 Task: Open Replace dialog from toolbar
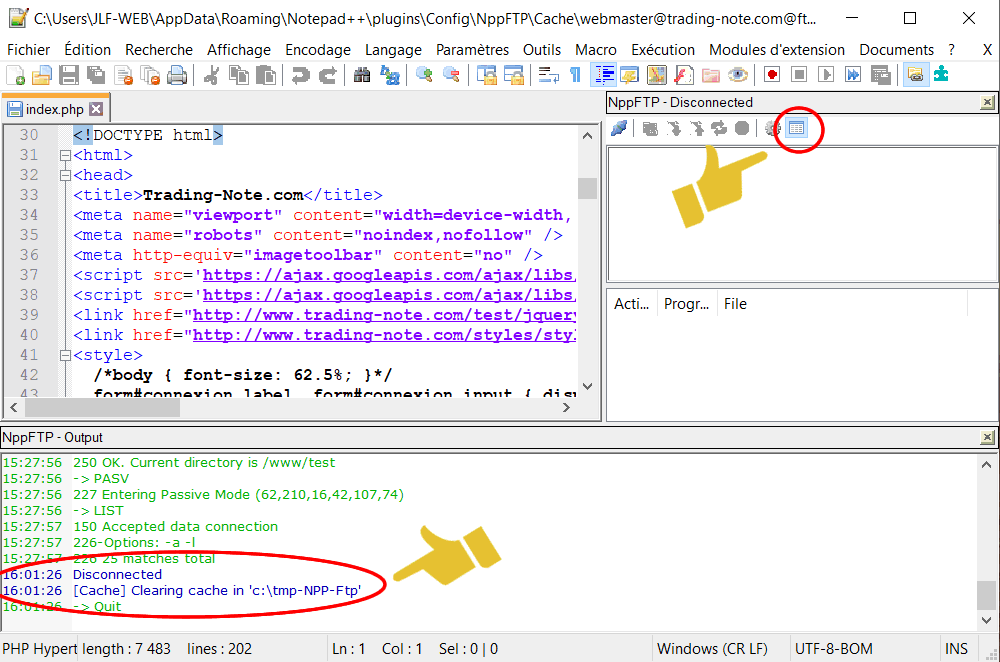click(389, 75)
